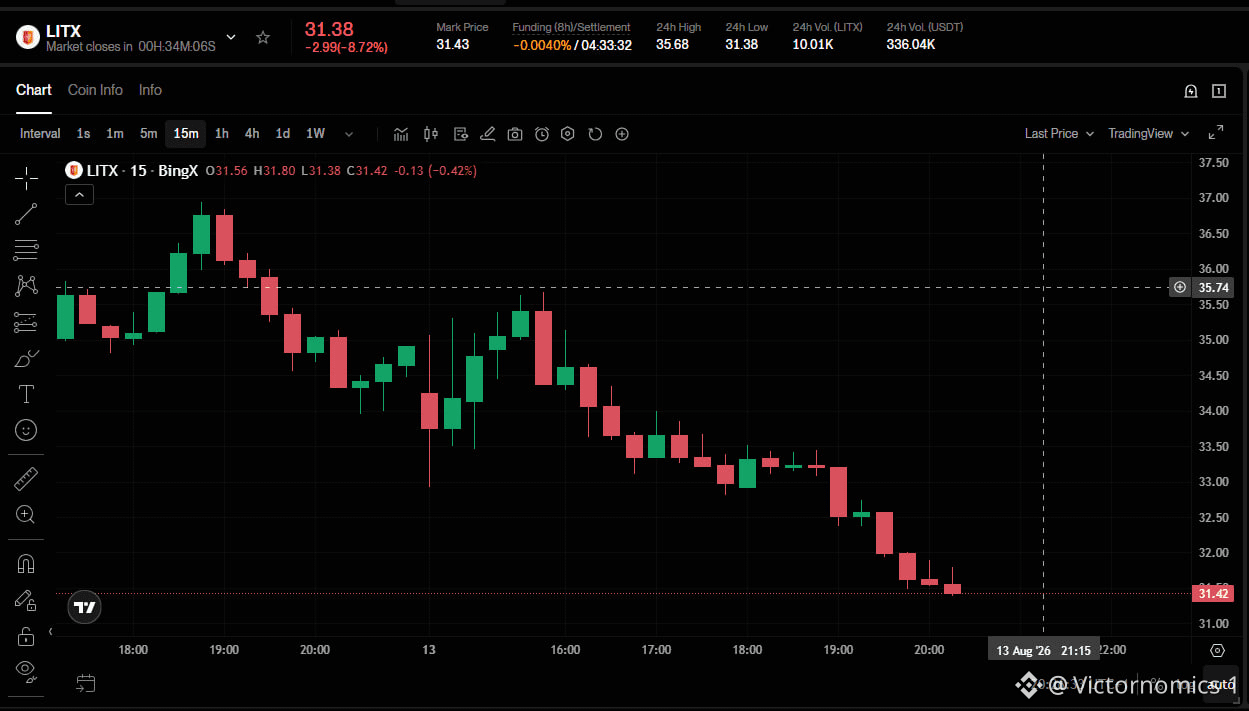Click the LITX symbol logo in header
This screenshot has height=711, width=1249.
[27, 38]
